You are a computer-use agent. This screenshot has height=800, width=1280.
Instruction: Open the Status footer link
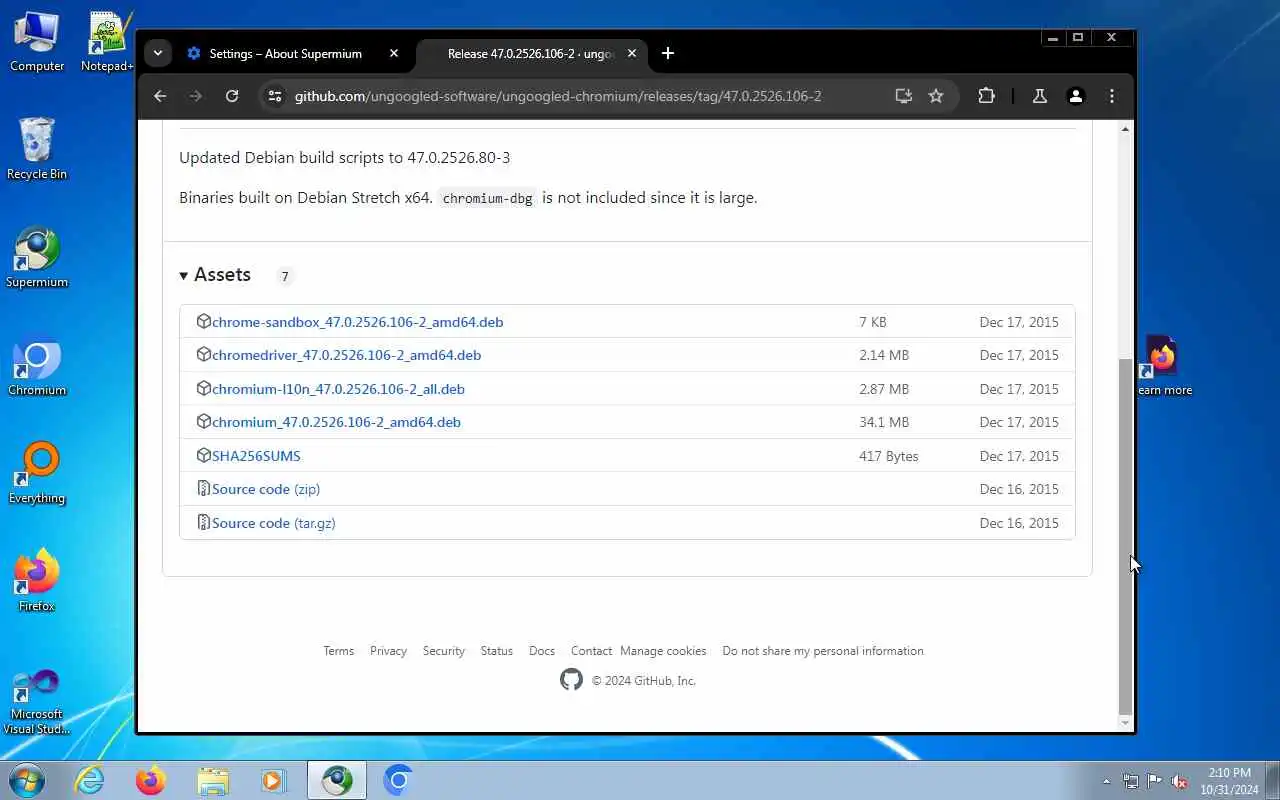(x=496, y=651)
